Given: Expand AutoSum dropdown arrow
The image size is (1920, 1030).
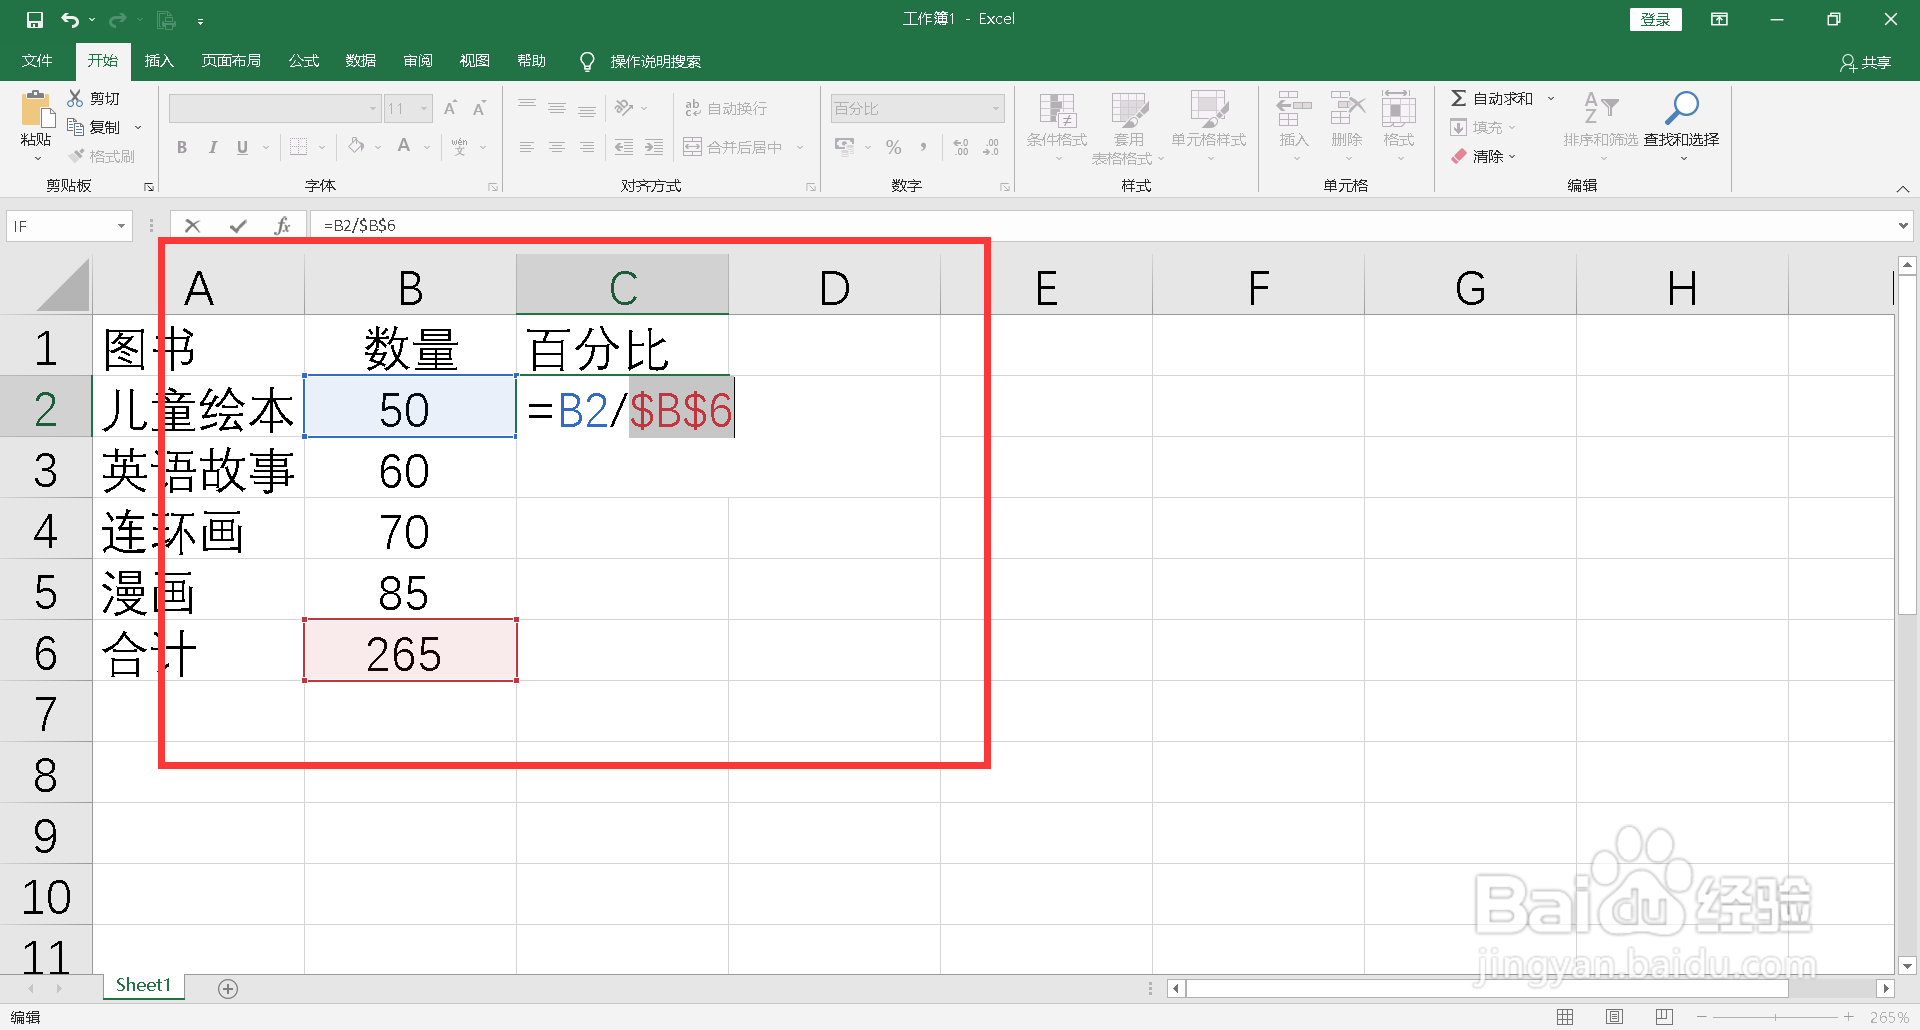Looking at the screenshot, I should click(1551, 98).
